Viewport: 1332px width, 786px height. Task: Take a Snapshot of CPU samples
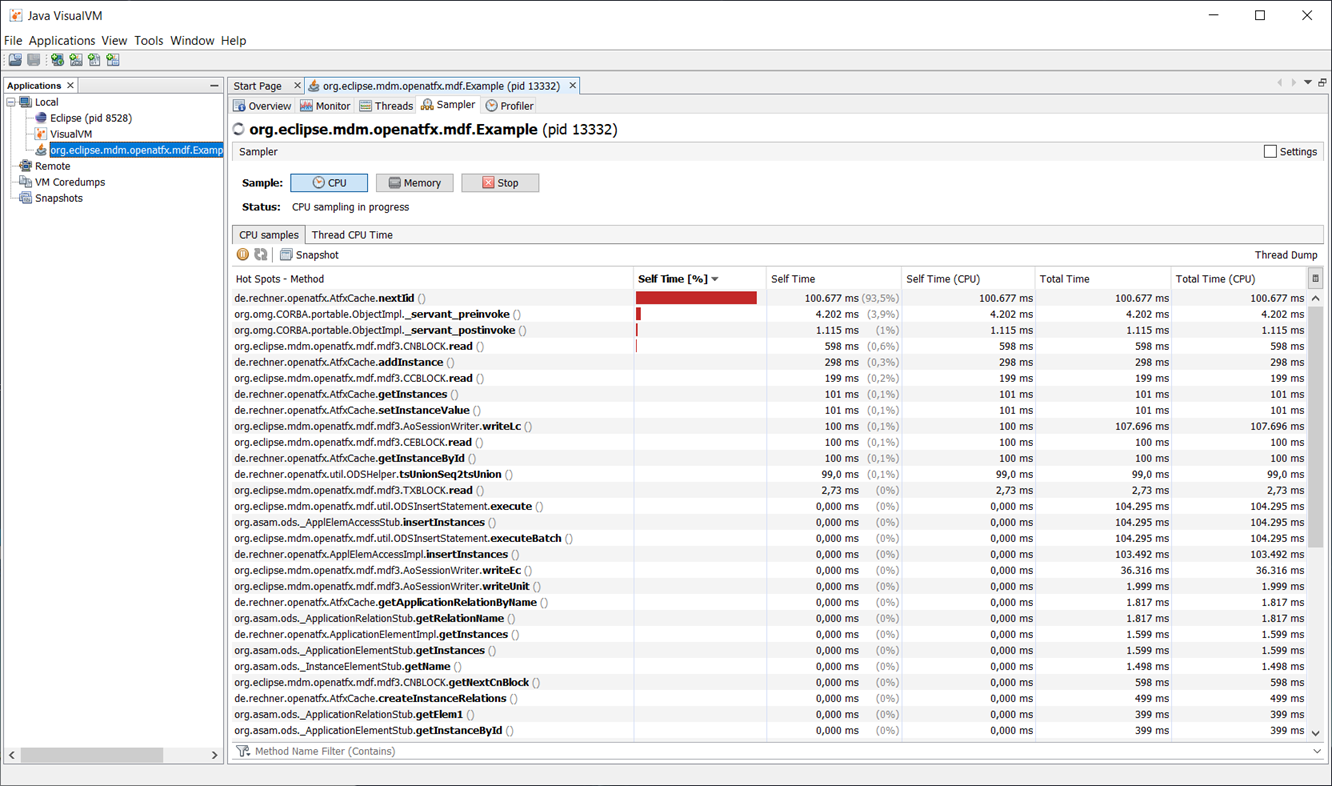(x=309, y=255)
